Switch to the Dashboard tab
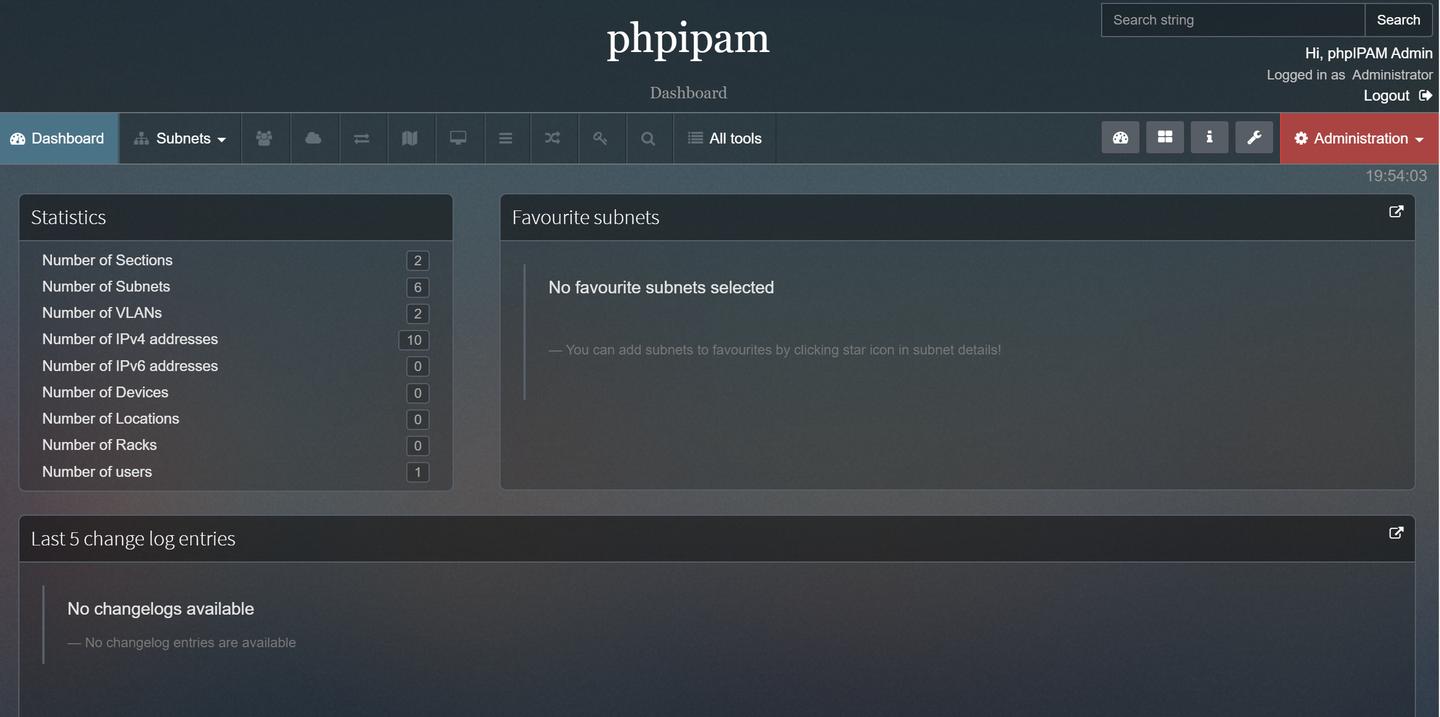Image resolution: width=1440 pixels, height=717 pixels. pos(59,138)
